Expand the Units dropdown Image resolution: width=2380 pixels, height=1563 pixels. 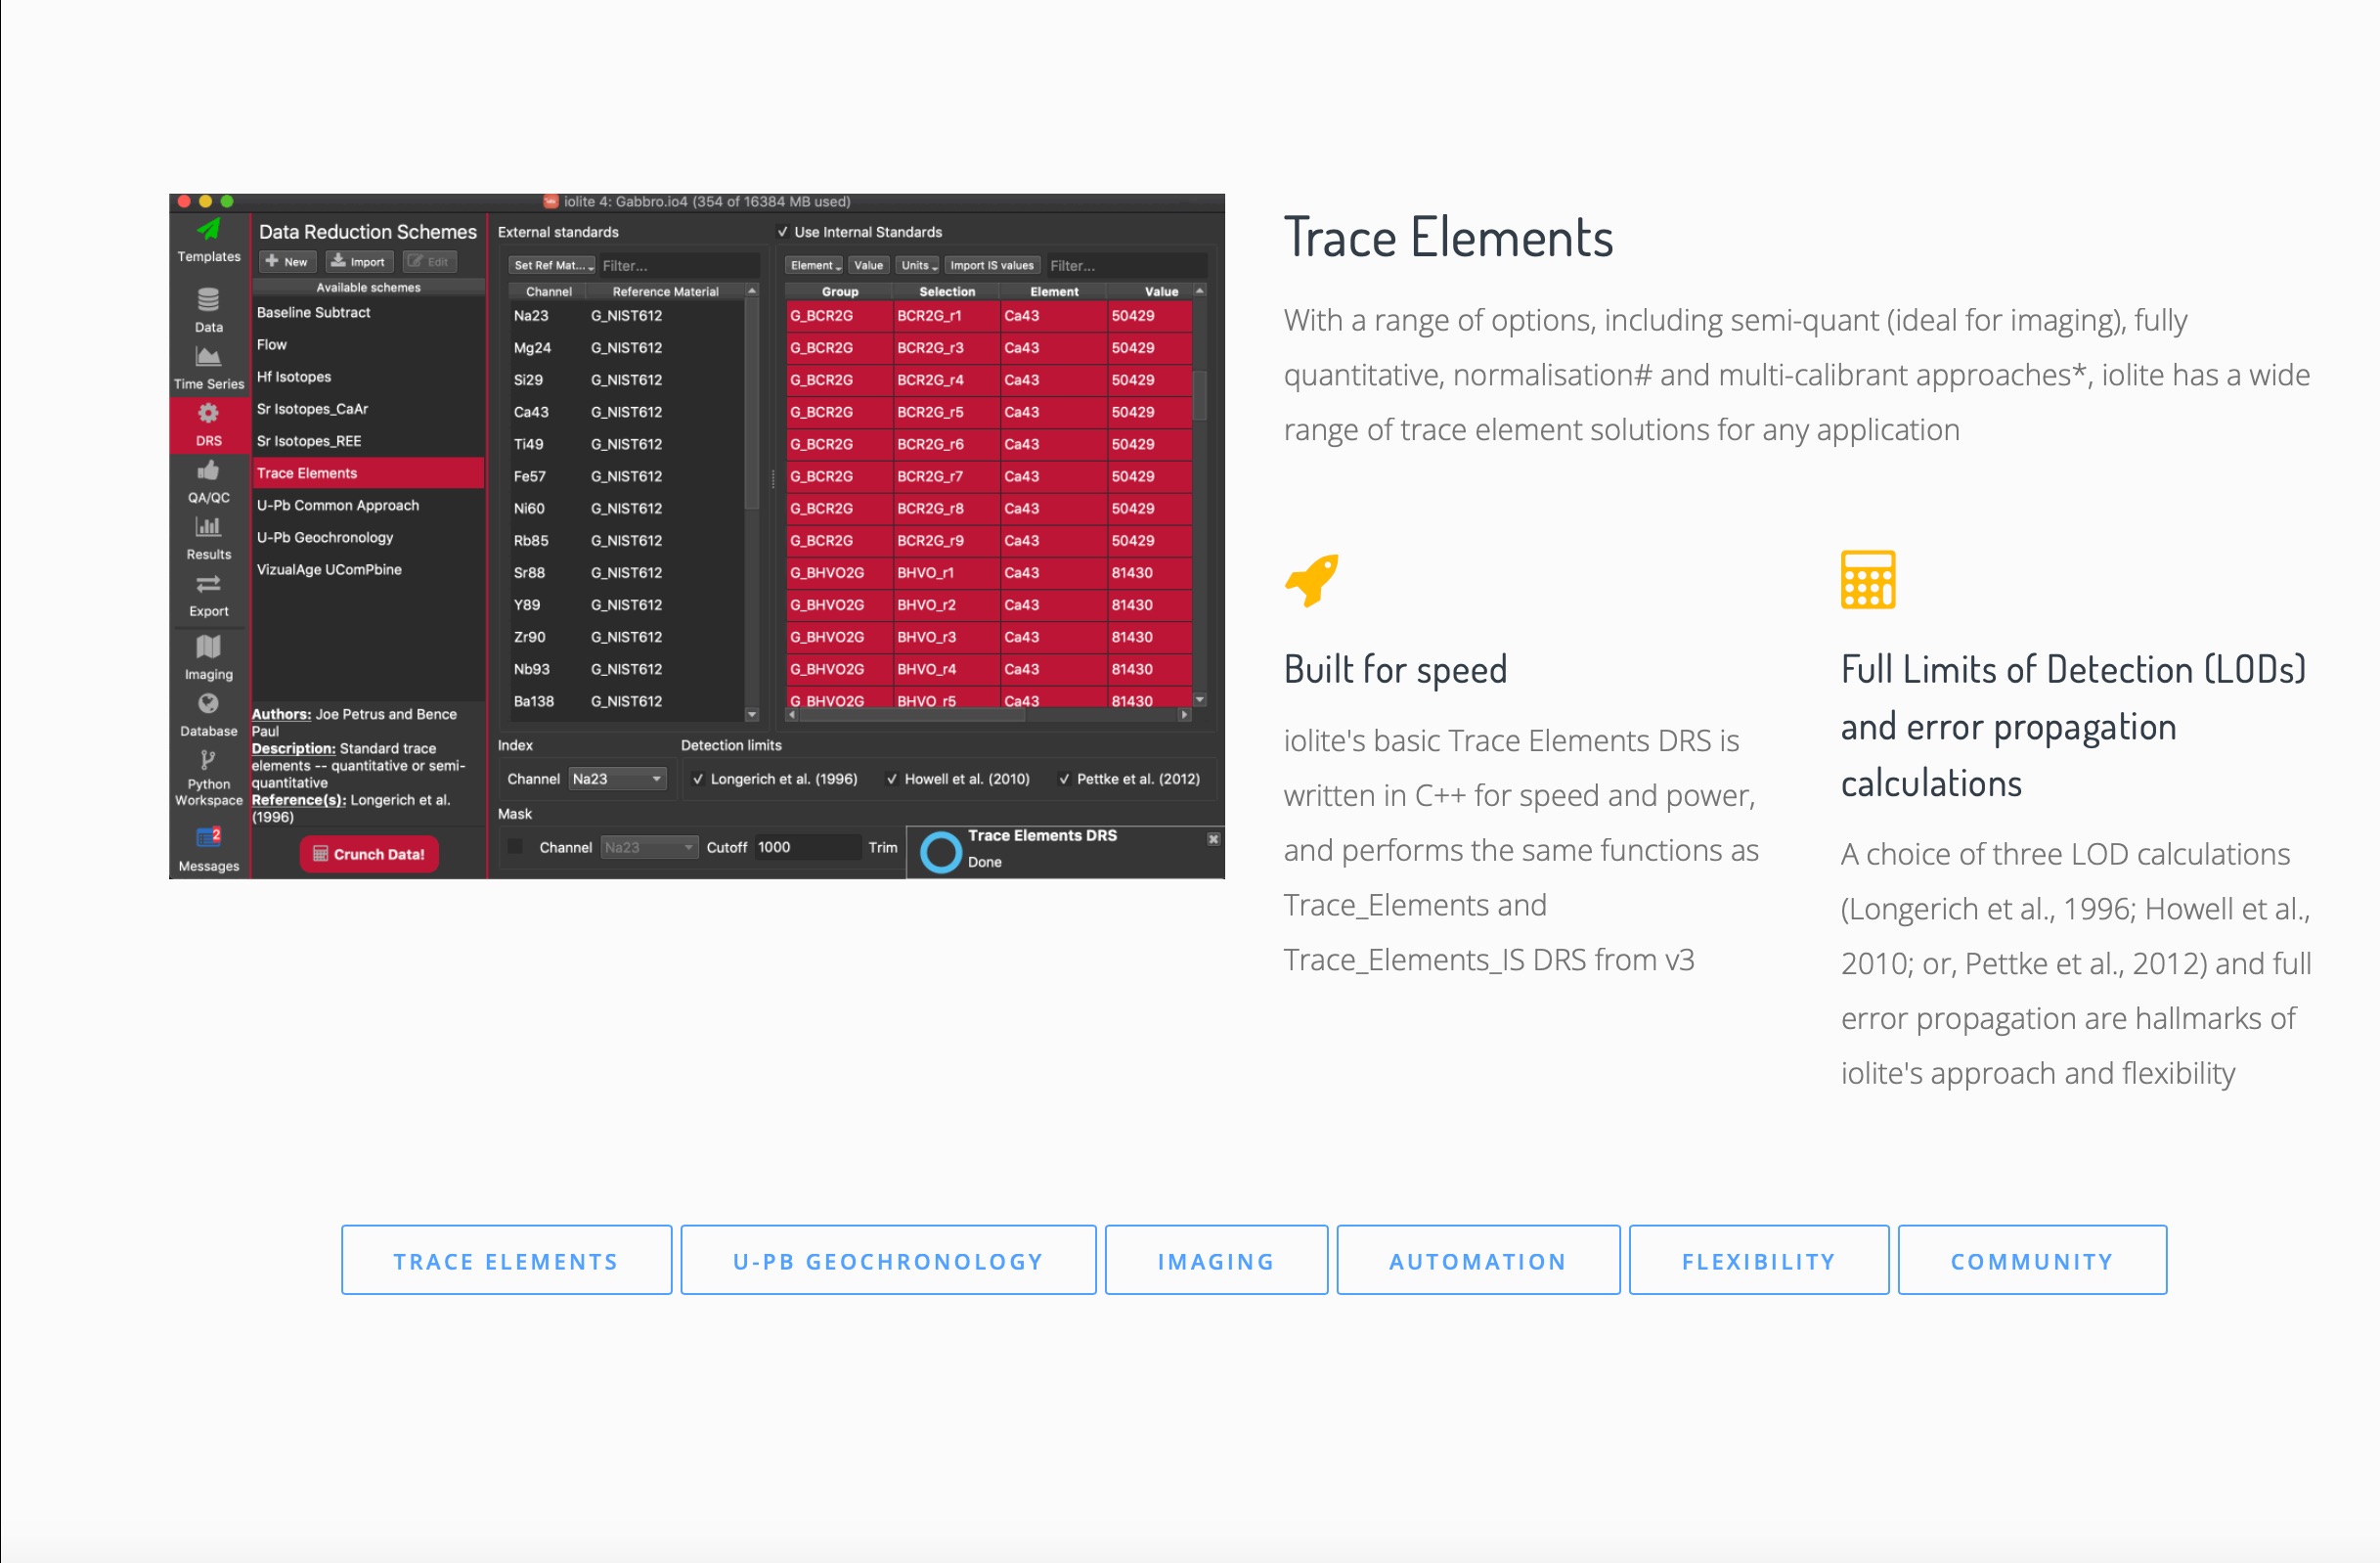[918, 266]
